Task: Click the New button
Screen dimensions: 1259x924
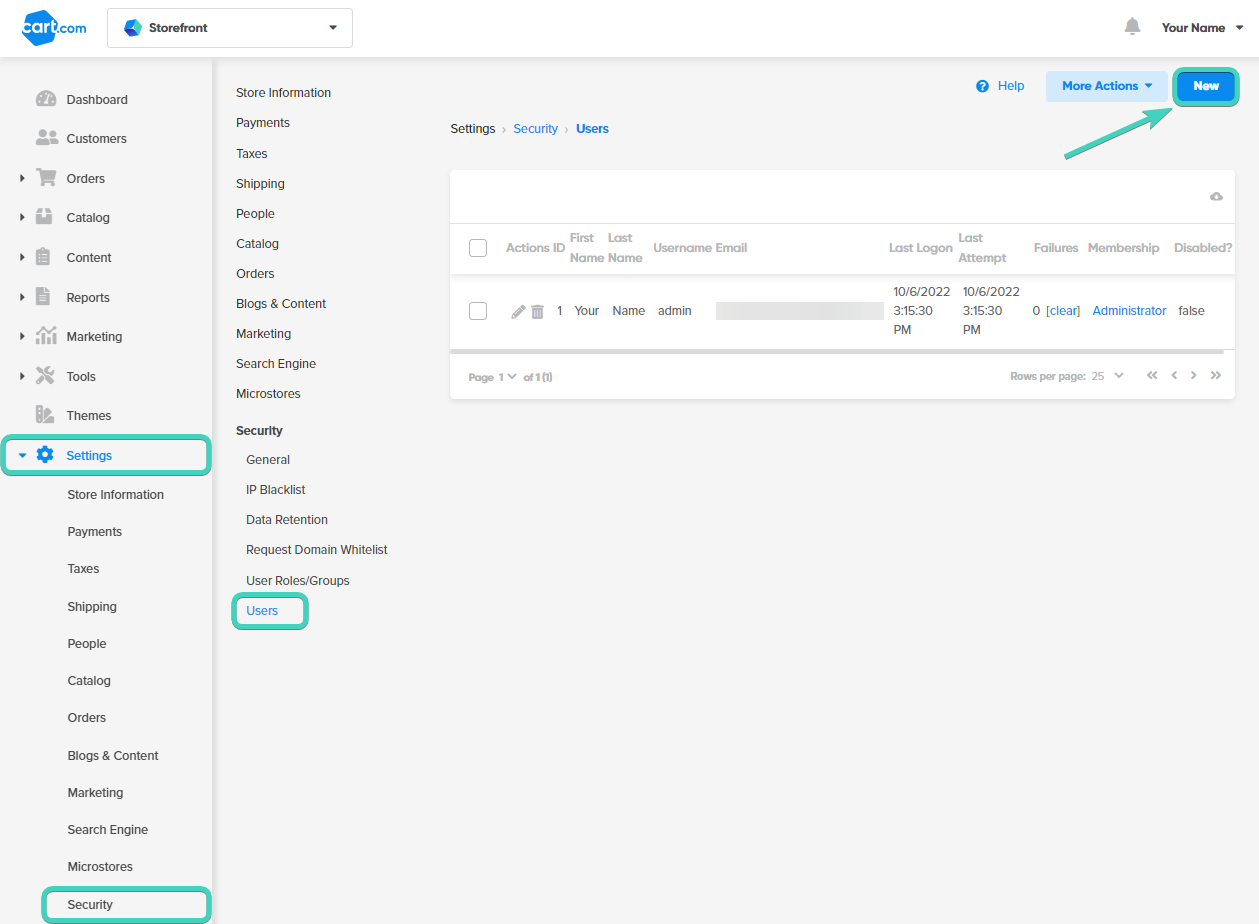Action: 1205,86
